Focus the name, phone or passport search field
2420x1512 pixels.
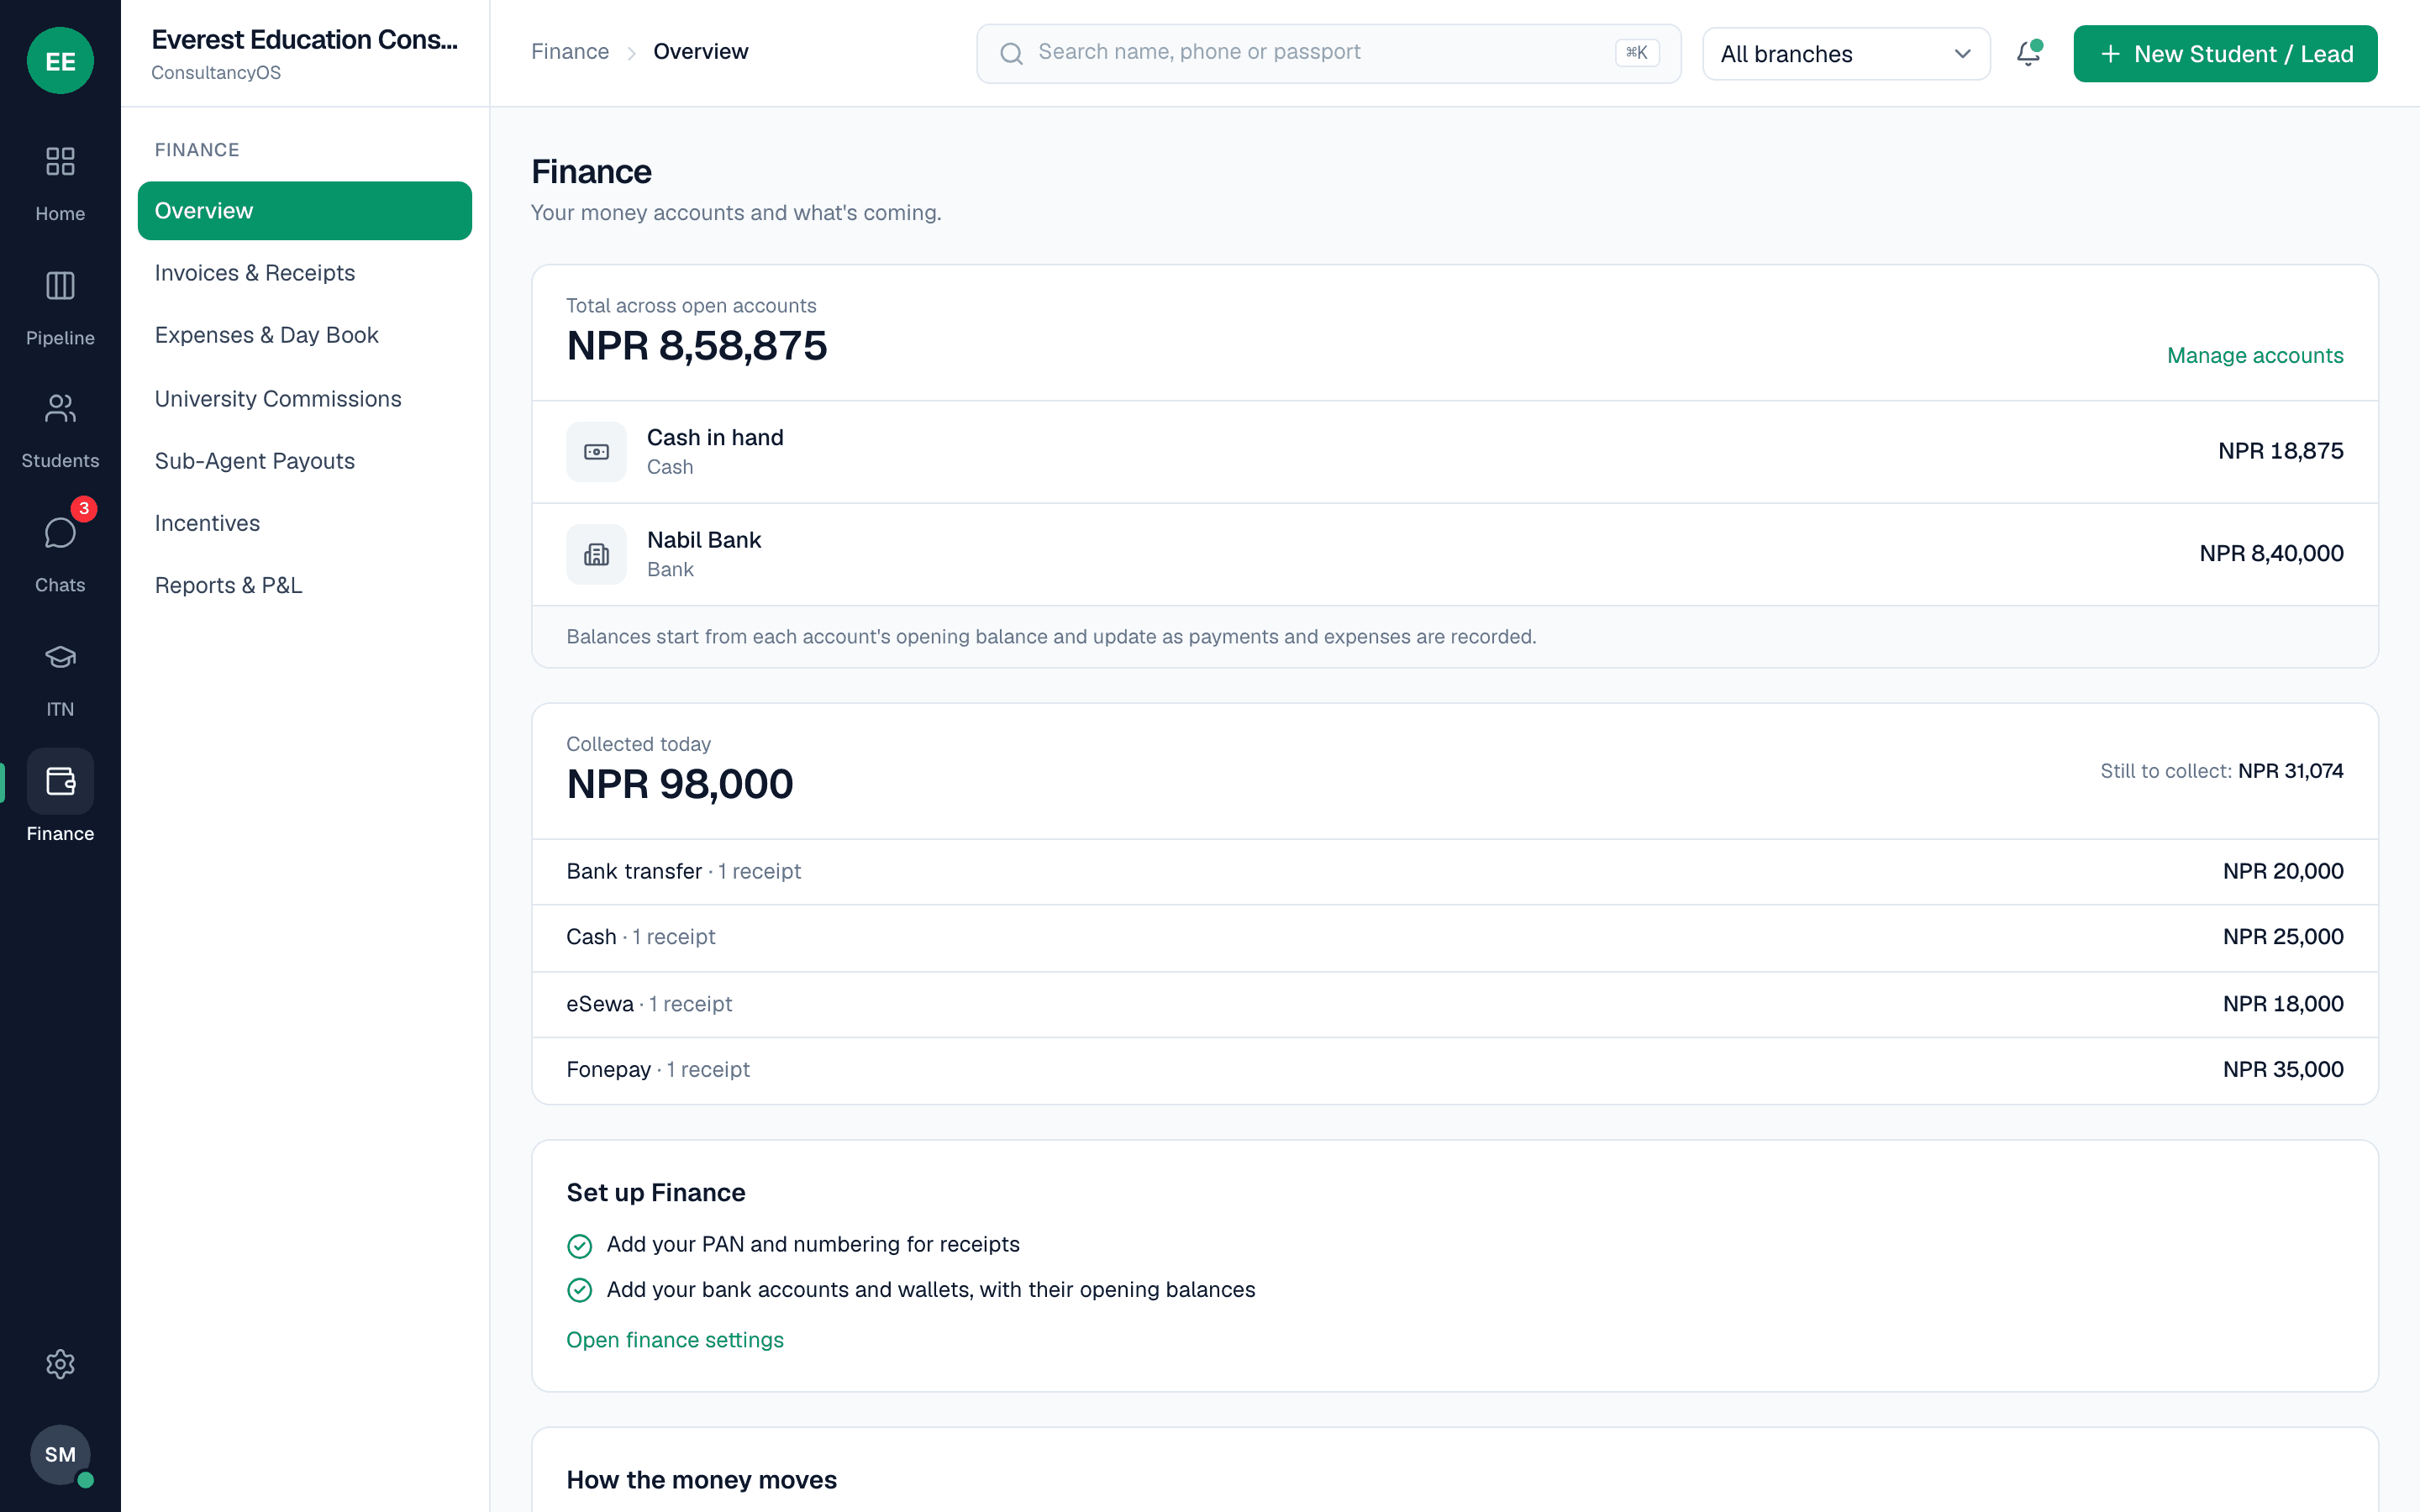(1328, 54)
